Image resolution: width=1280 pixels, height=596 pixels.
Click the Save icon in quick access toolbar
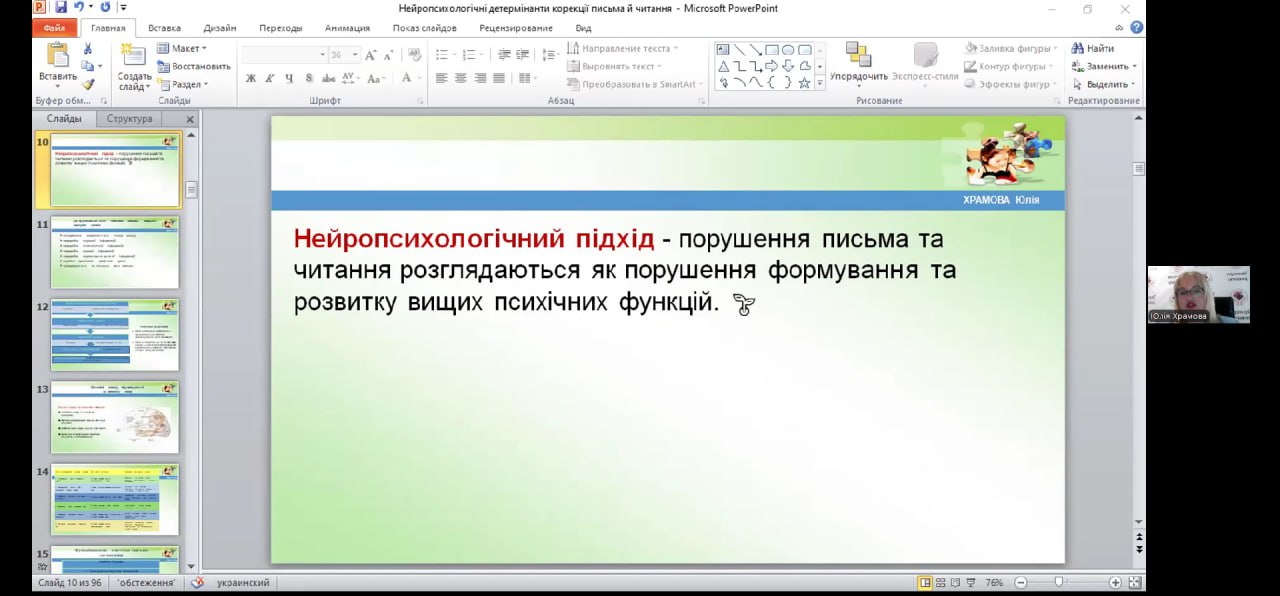[x=61, y=7]
